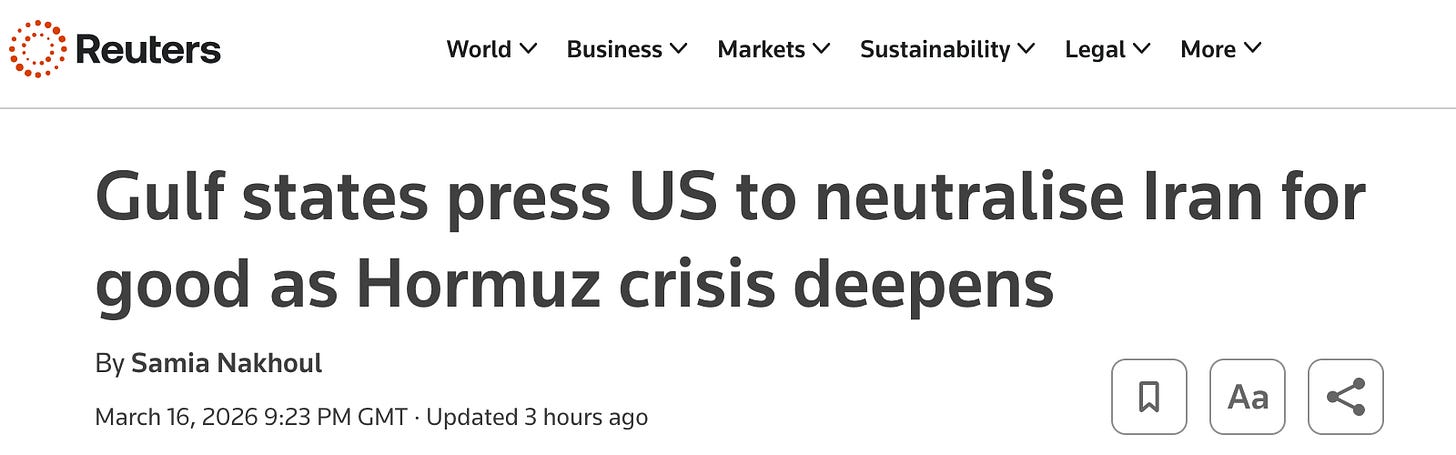This screenshot has height=455, width=1456.
Task: Click the More navigation label
Action: point(1208,49)
